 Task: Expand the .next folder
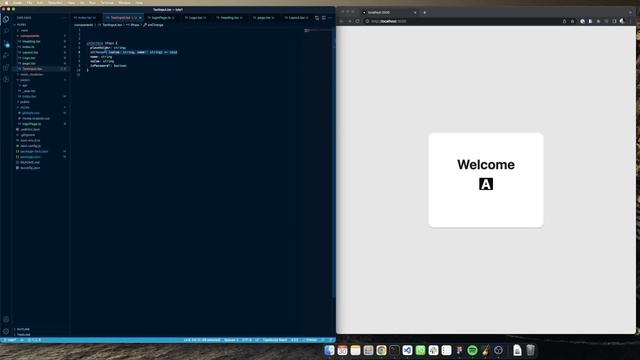(x=24, y=30)
